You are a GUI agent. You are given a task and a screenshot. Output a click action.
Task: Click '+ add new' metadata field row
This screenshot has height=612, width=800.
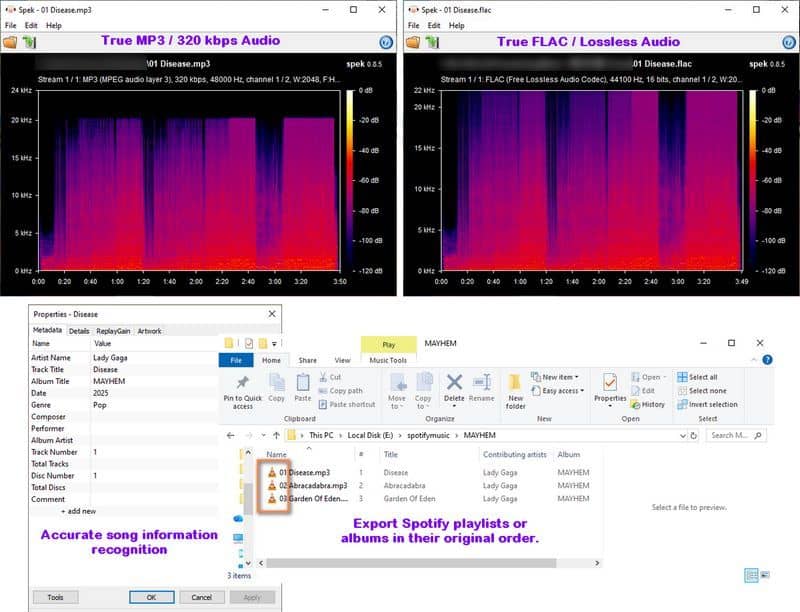coord(79,511)
